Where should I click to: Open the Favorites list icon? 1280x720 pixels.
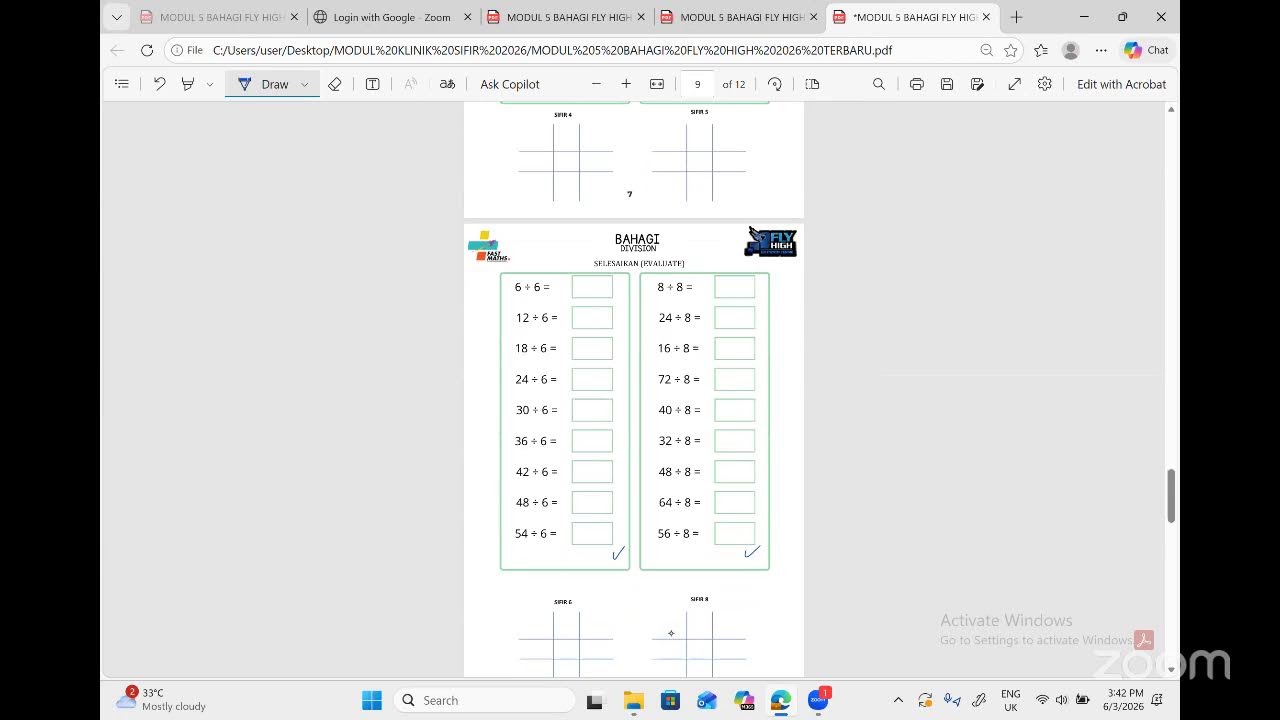click(1041, 50)
